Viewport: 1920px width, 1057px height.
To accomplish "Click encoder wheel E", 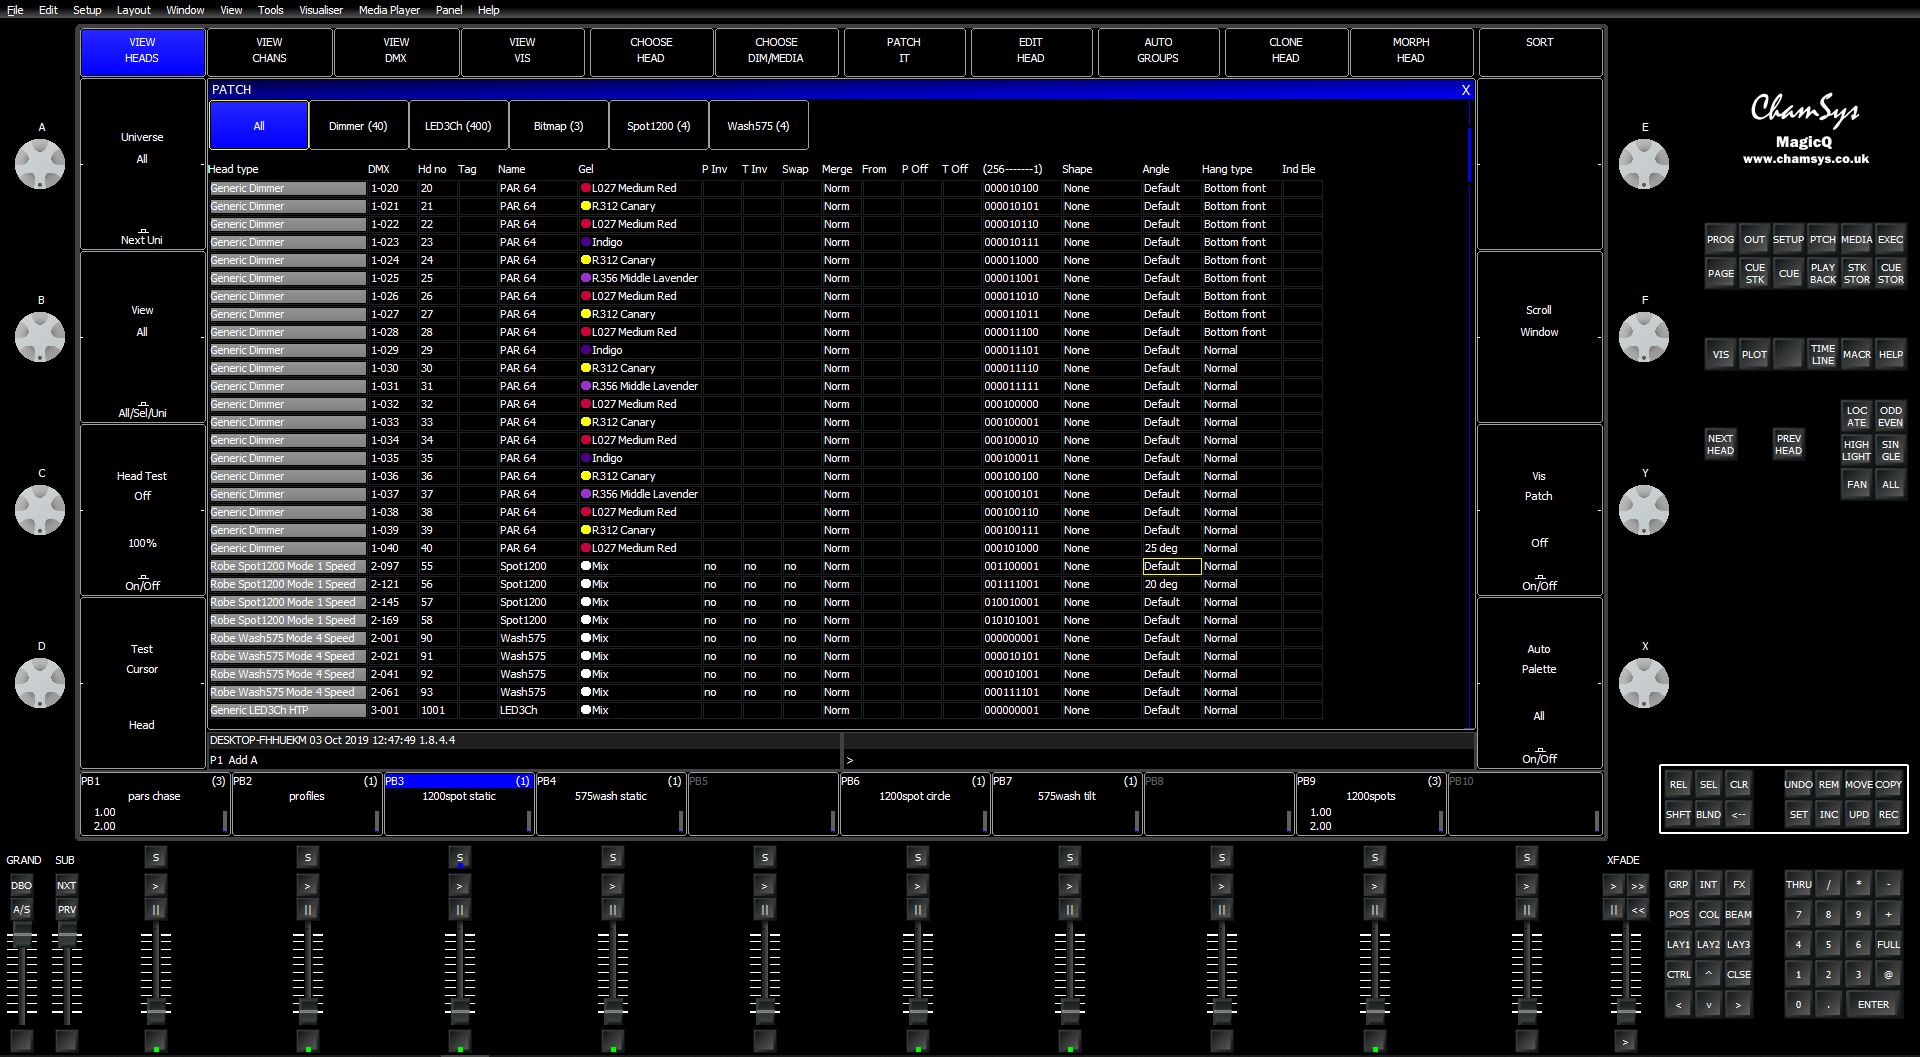I will tap(1644, 164).
